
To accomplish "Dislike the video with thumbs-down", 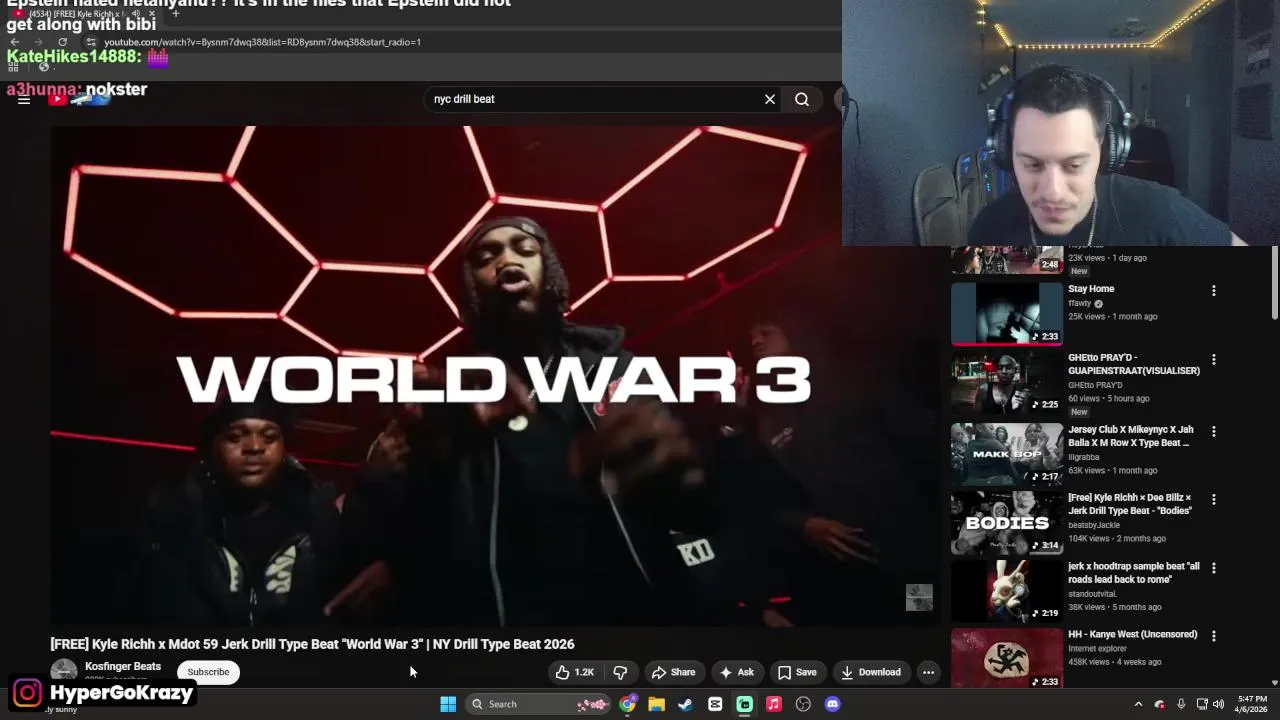I will [620, 672].
